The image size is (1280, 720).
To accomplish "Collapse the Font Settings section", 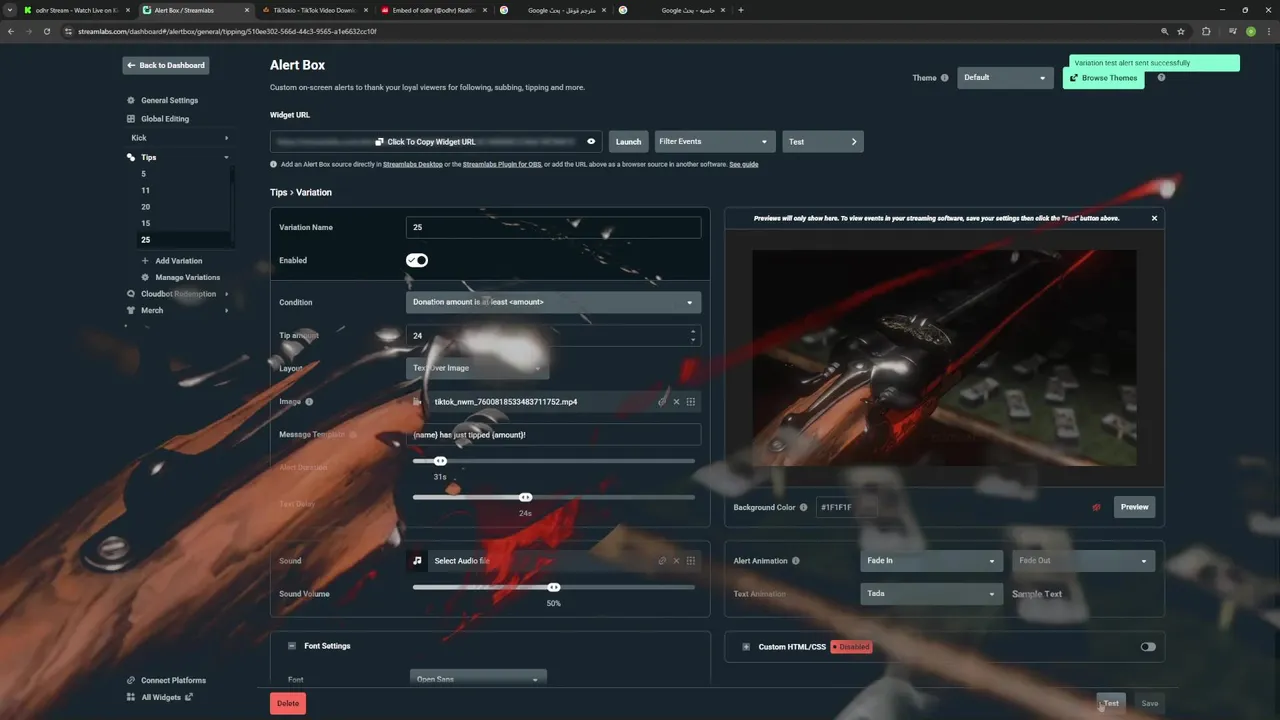I will 292,646.
